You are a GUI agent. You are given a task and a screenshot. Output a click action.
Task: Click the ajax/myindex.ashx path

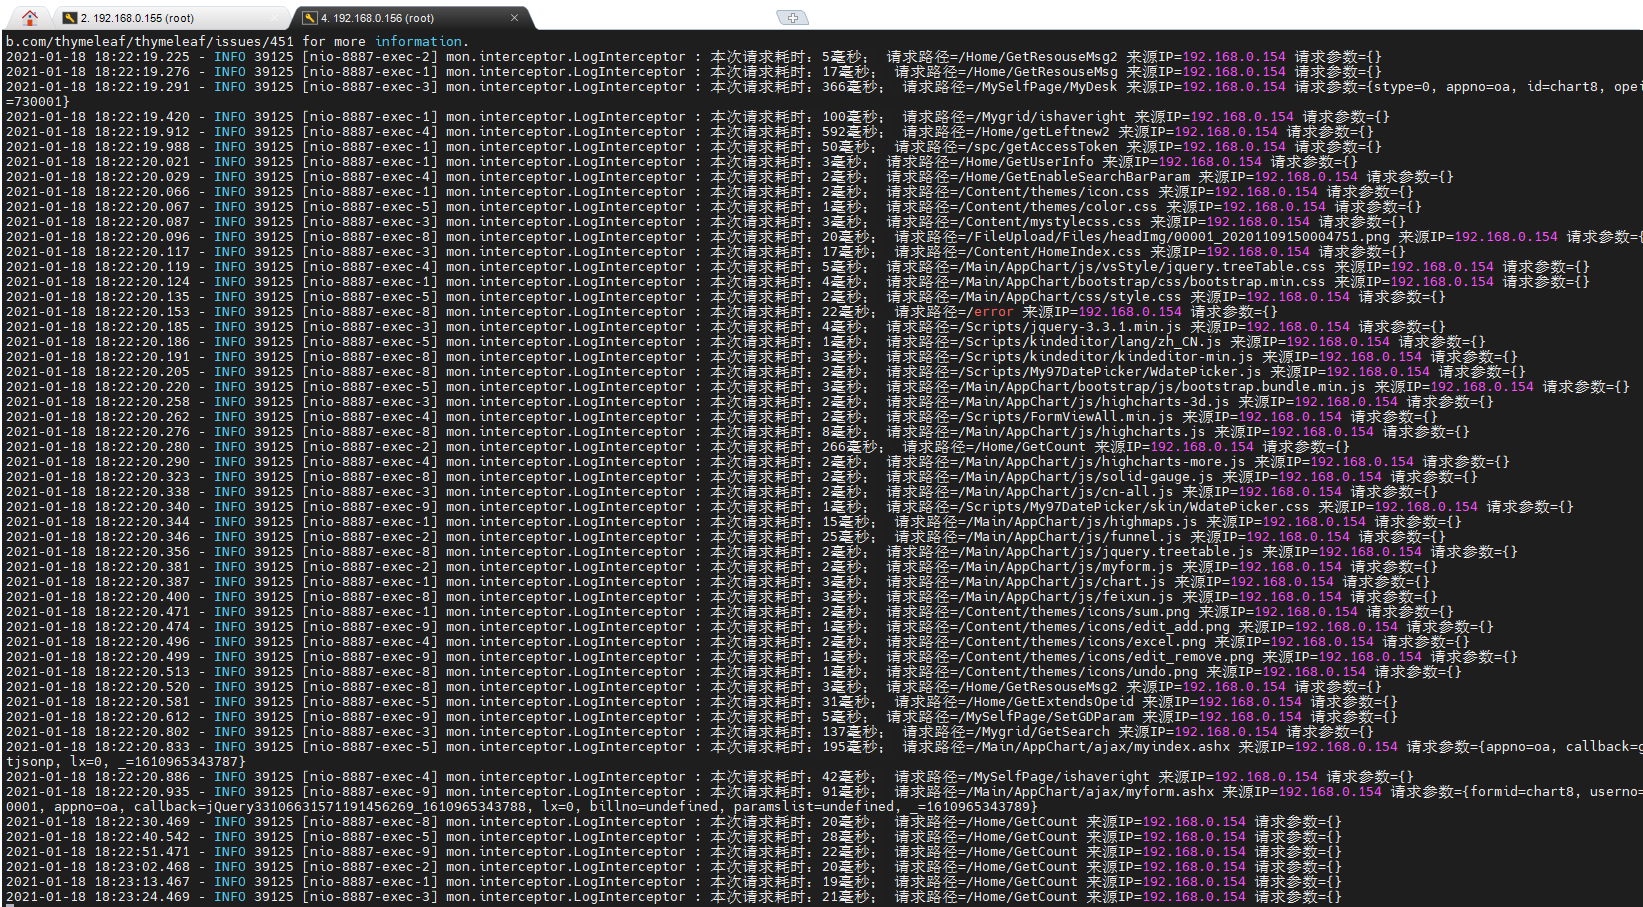click(1104, 747)
